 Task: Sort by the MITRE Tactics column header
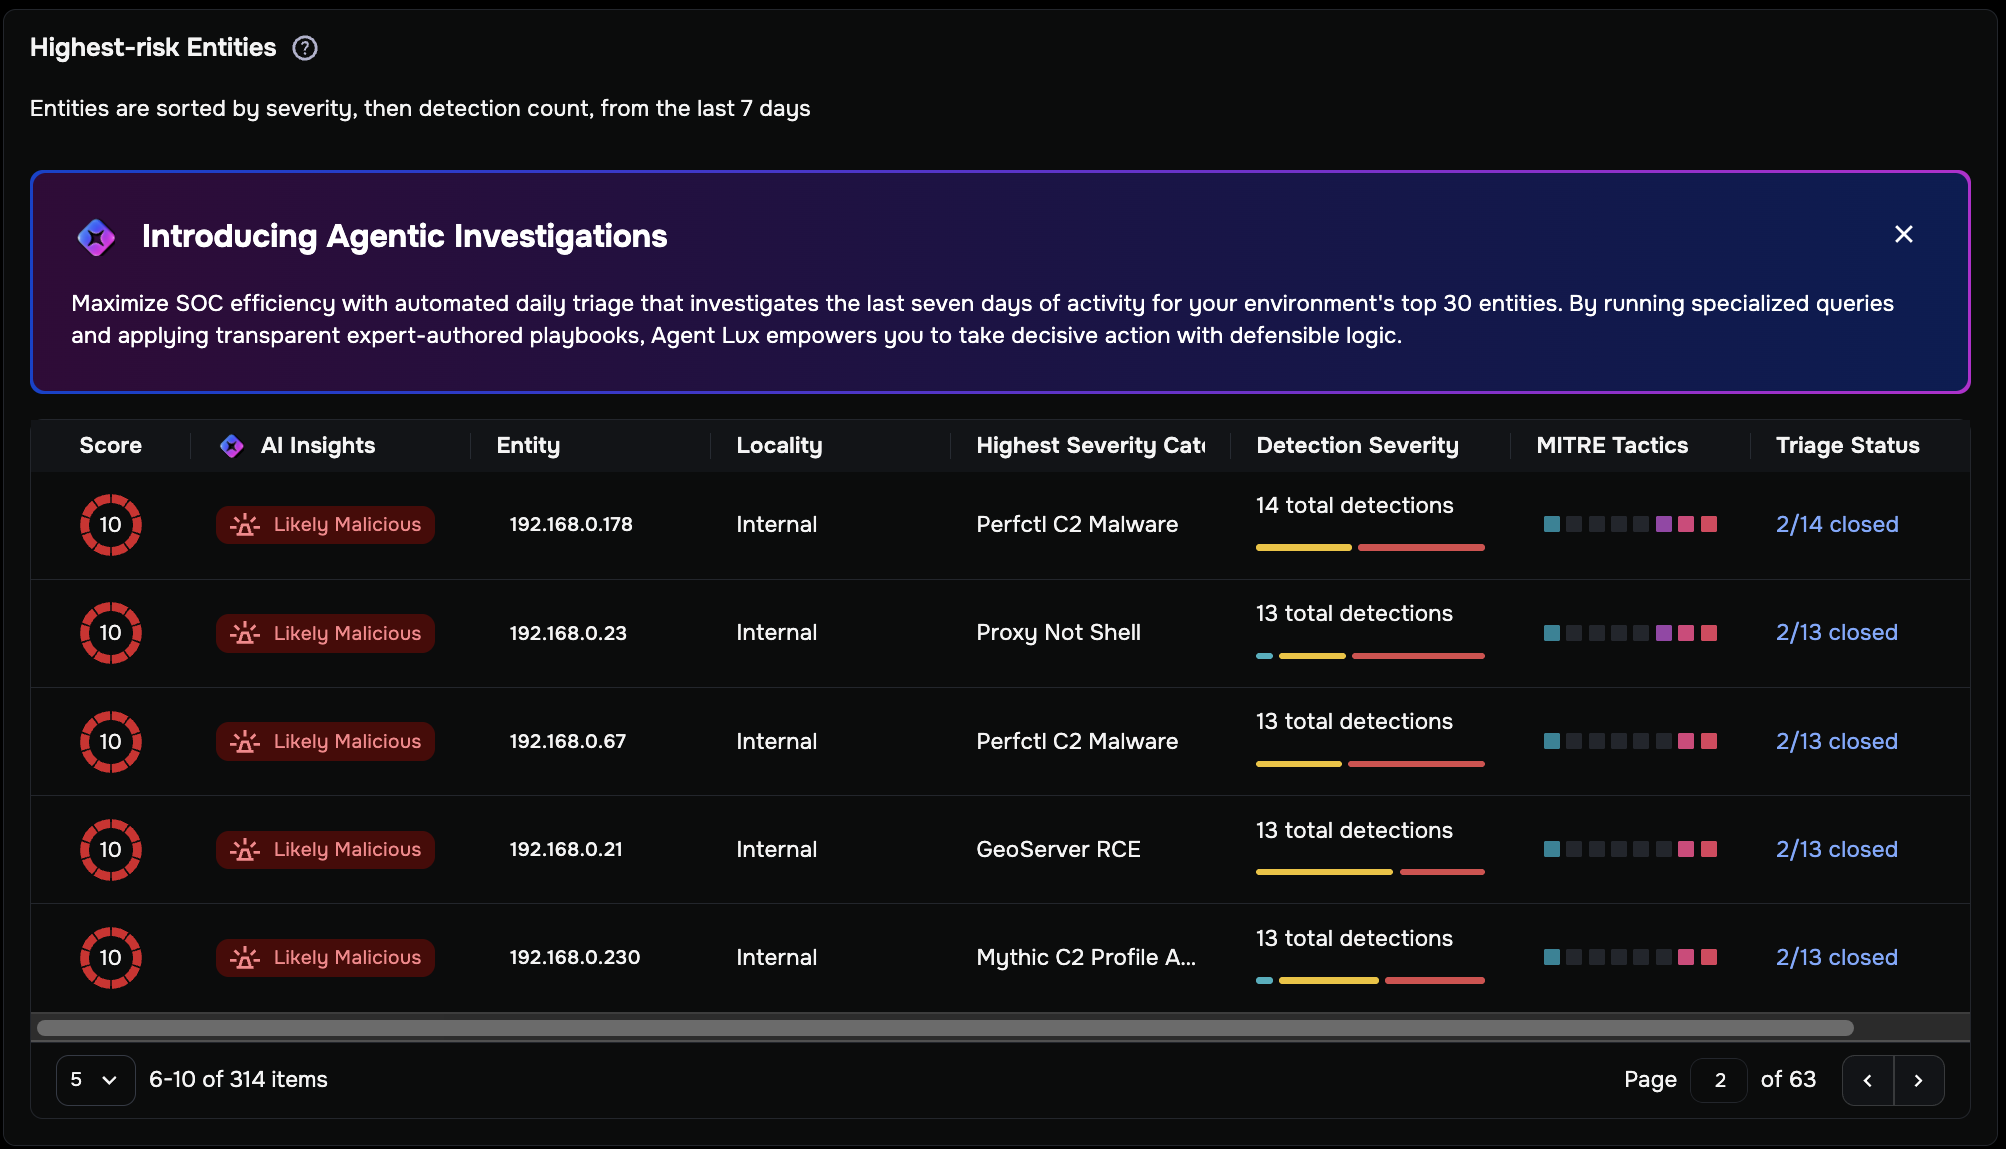[1612, 446]
